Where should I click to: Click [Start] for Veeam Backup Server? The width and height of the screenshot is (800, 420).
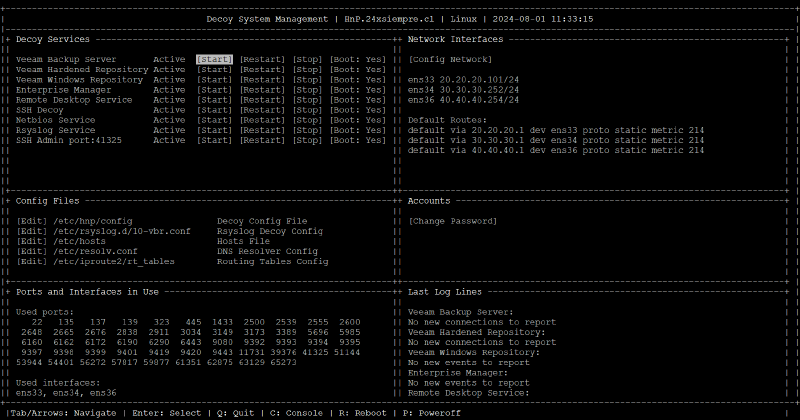tap(214, 59)
